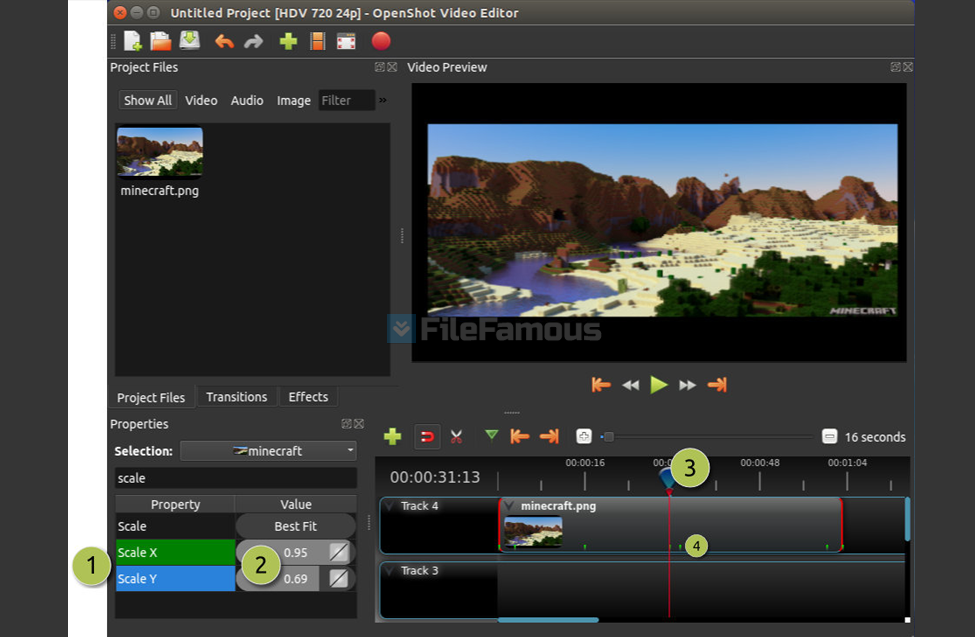The image size is (975, 637).
Task: Click the Value column header
Action: (x=296, y=504)
